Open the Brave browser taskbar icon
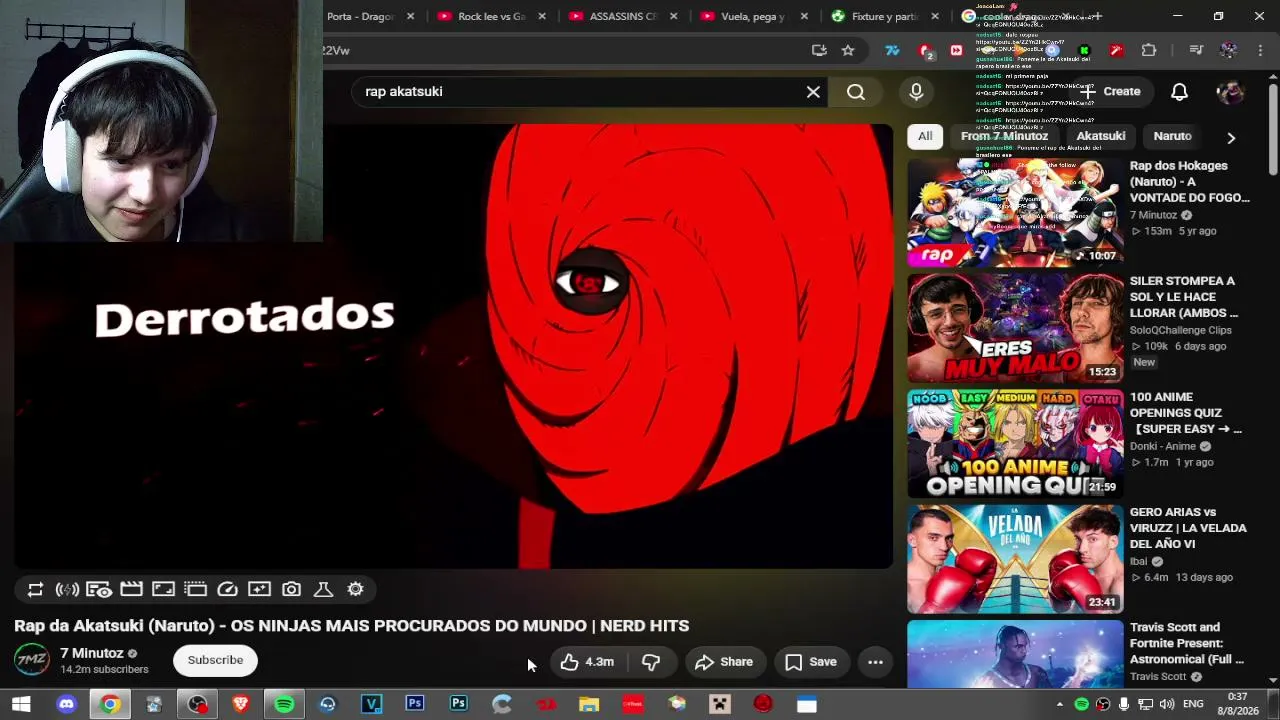The image size is (1280, 720). coord(240,705)
